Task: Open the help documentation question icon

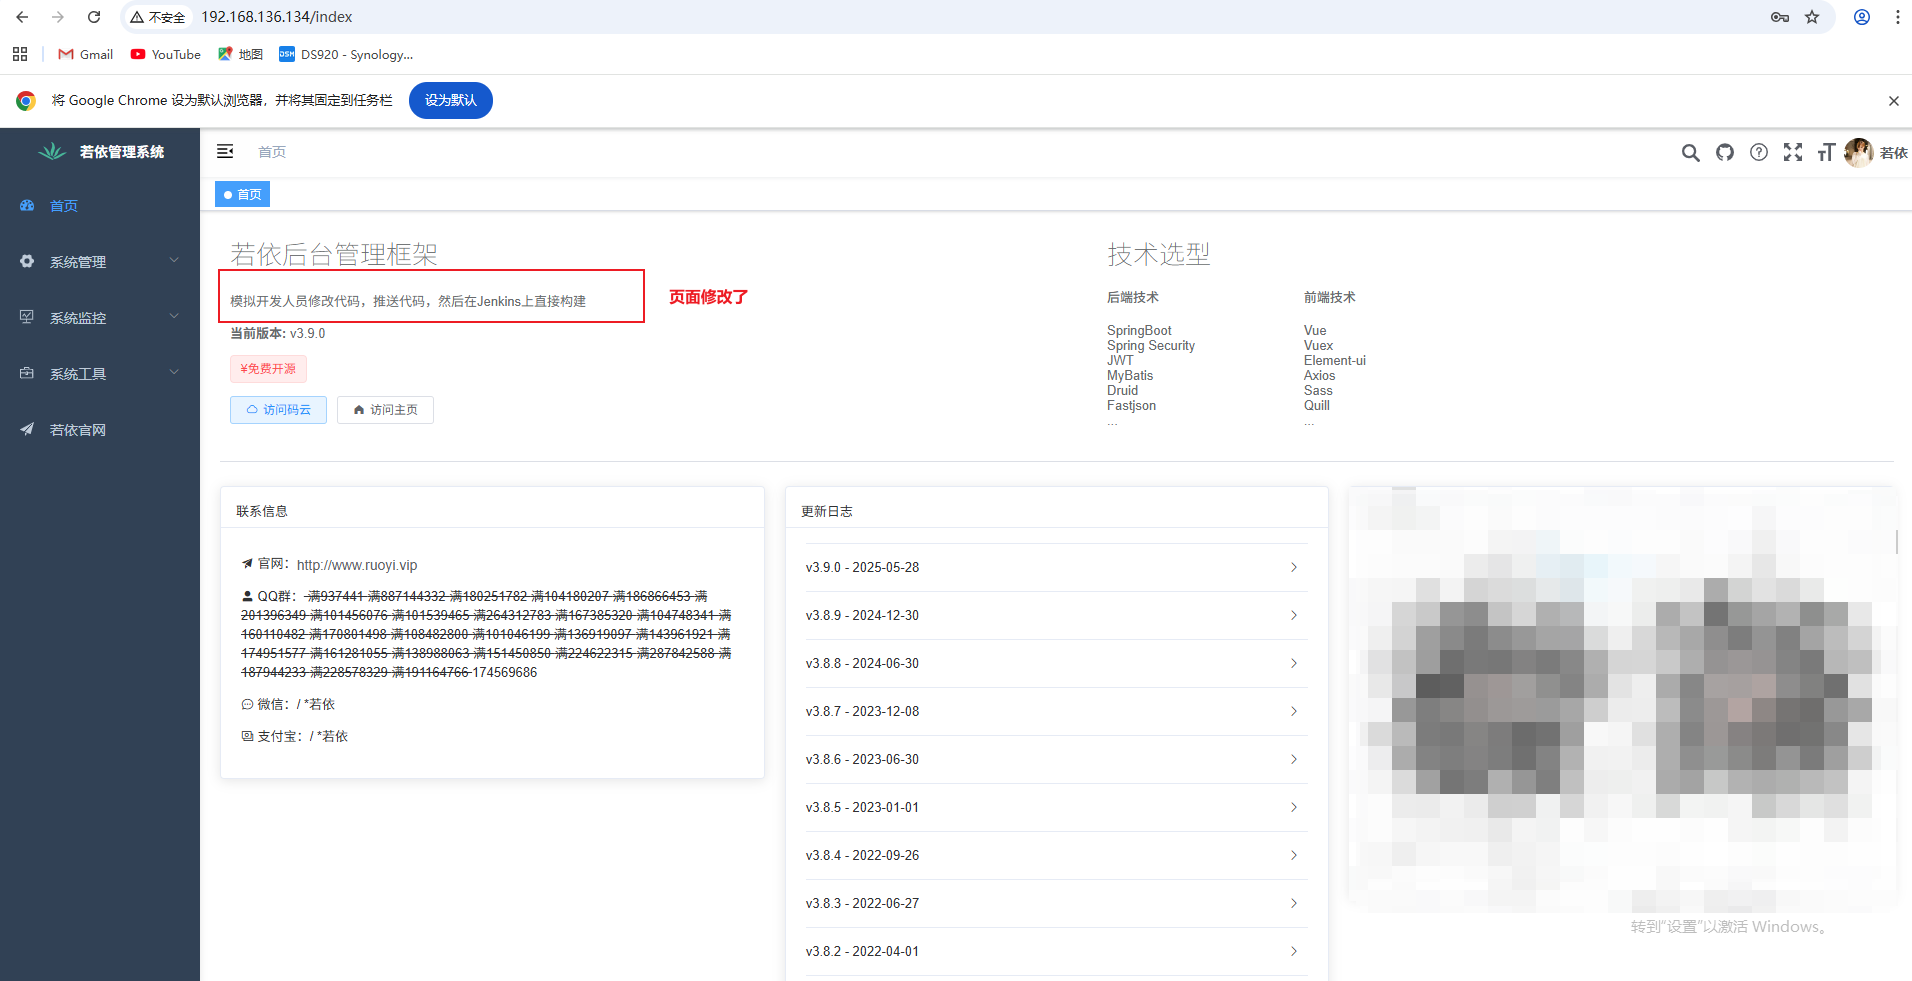Action: [1759, 152]
